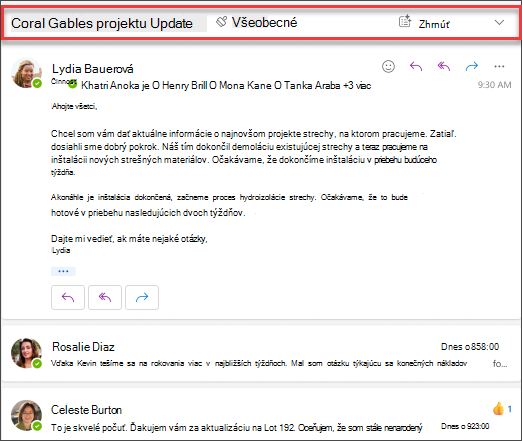The width and height of the screenshot is (522, 441).
Task: Click Reply All in the message header
Action: point(444,66)
